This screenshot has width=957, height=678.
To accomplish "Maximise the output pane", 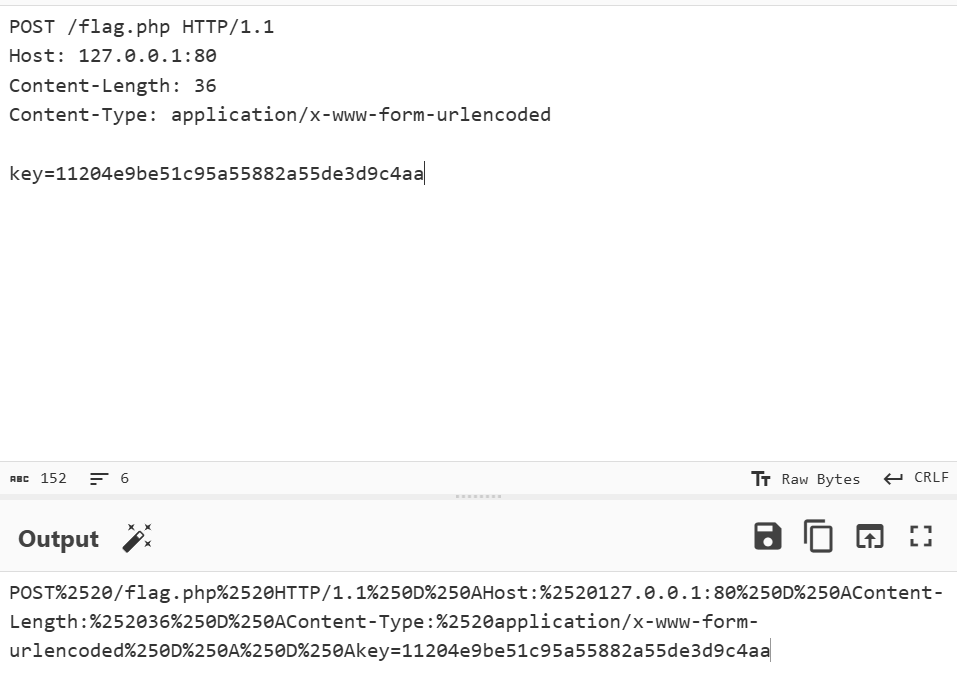I will pyautogui.click(x=920, y=537).
